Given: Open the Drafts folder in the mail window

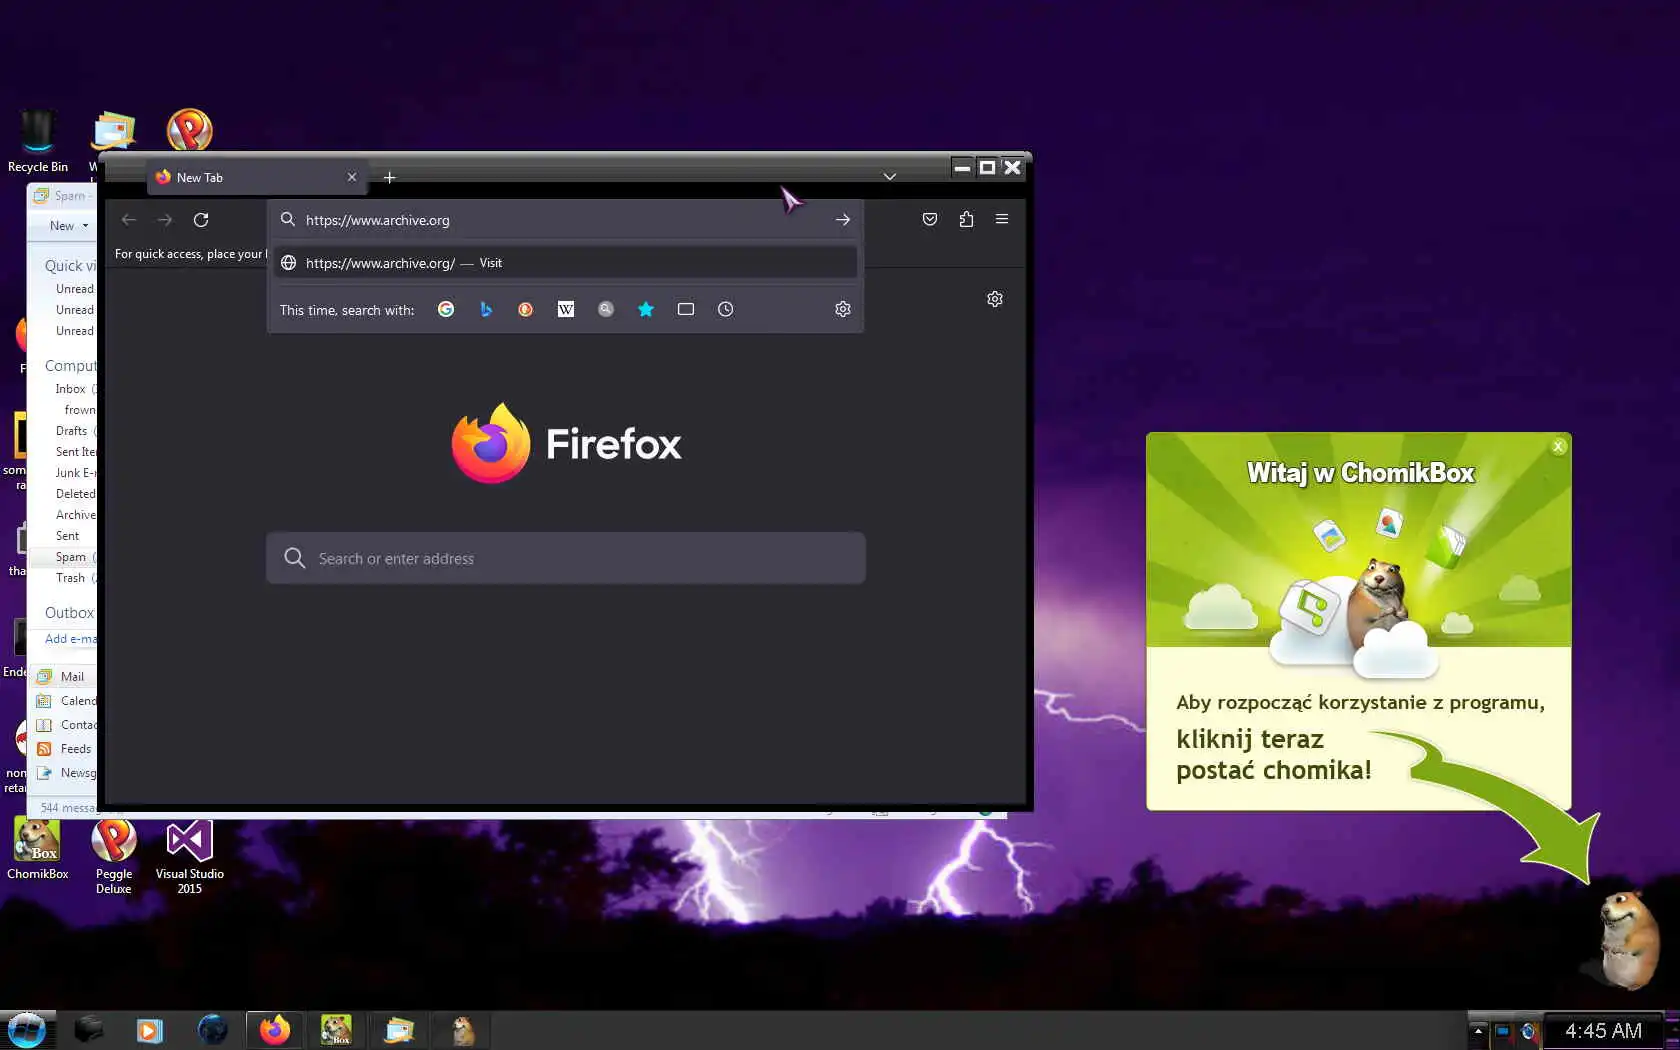Looking at the screenshot, I should tap(71, 431).
